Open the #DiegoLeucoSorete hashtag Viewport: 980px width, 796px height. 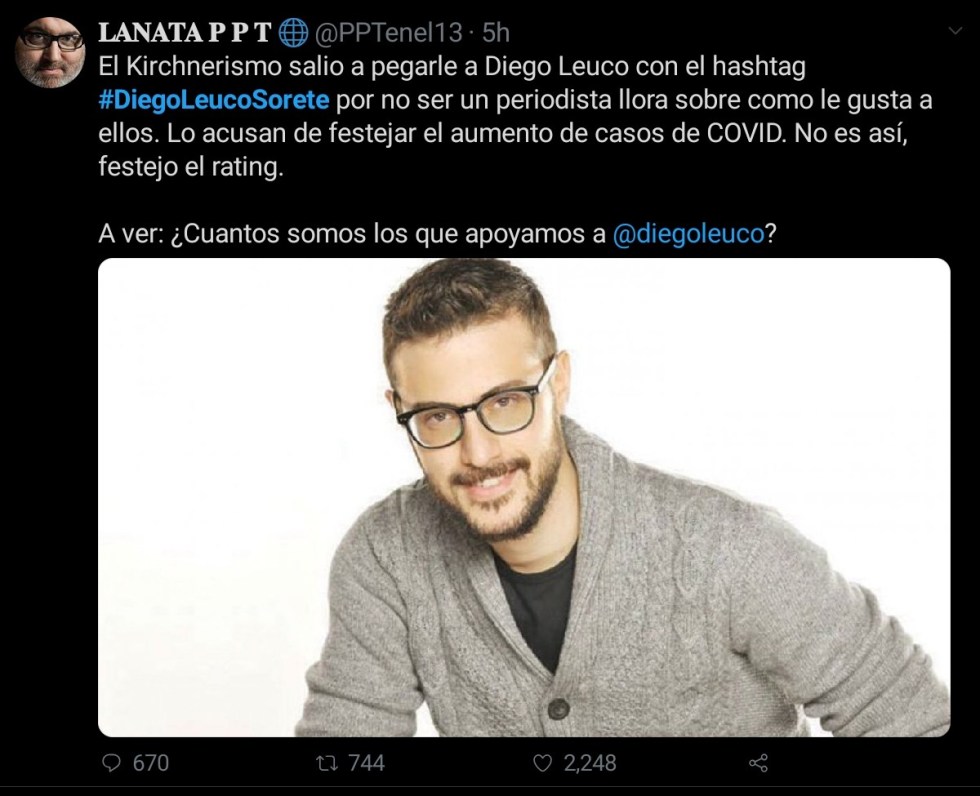pos(214,100)
